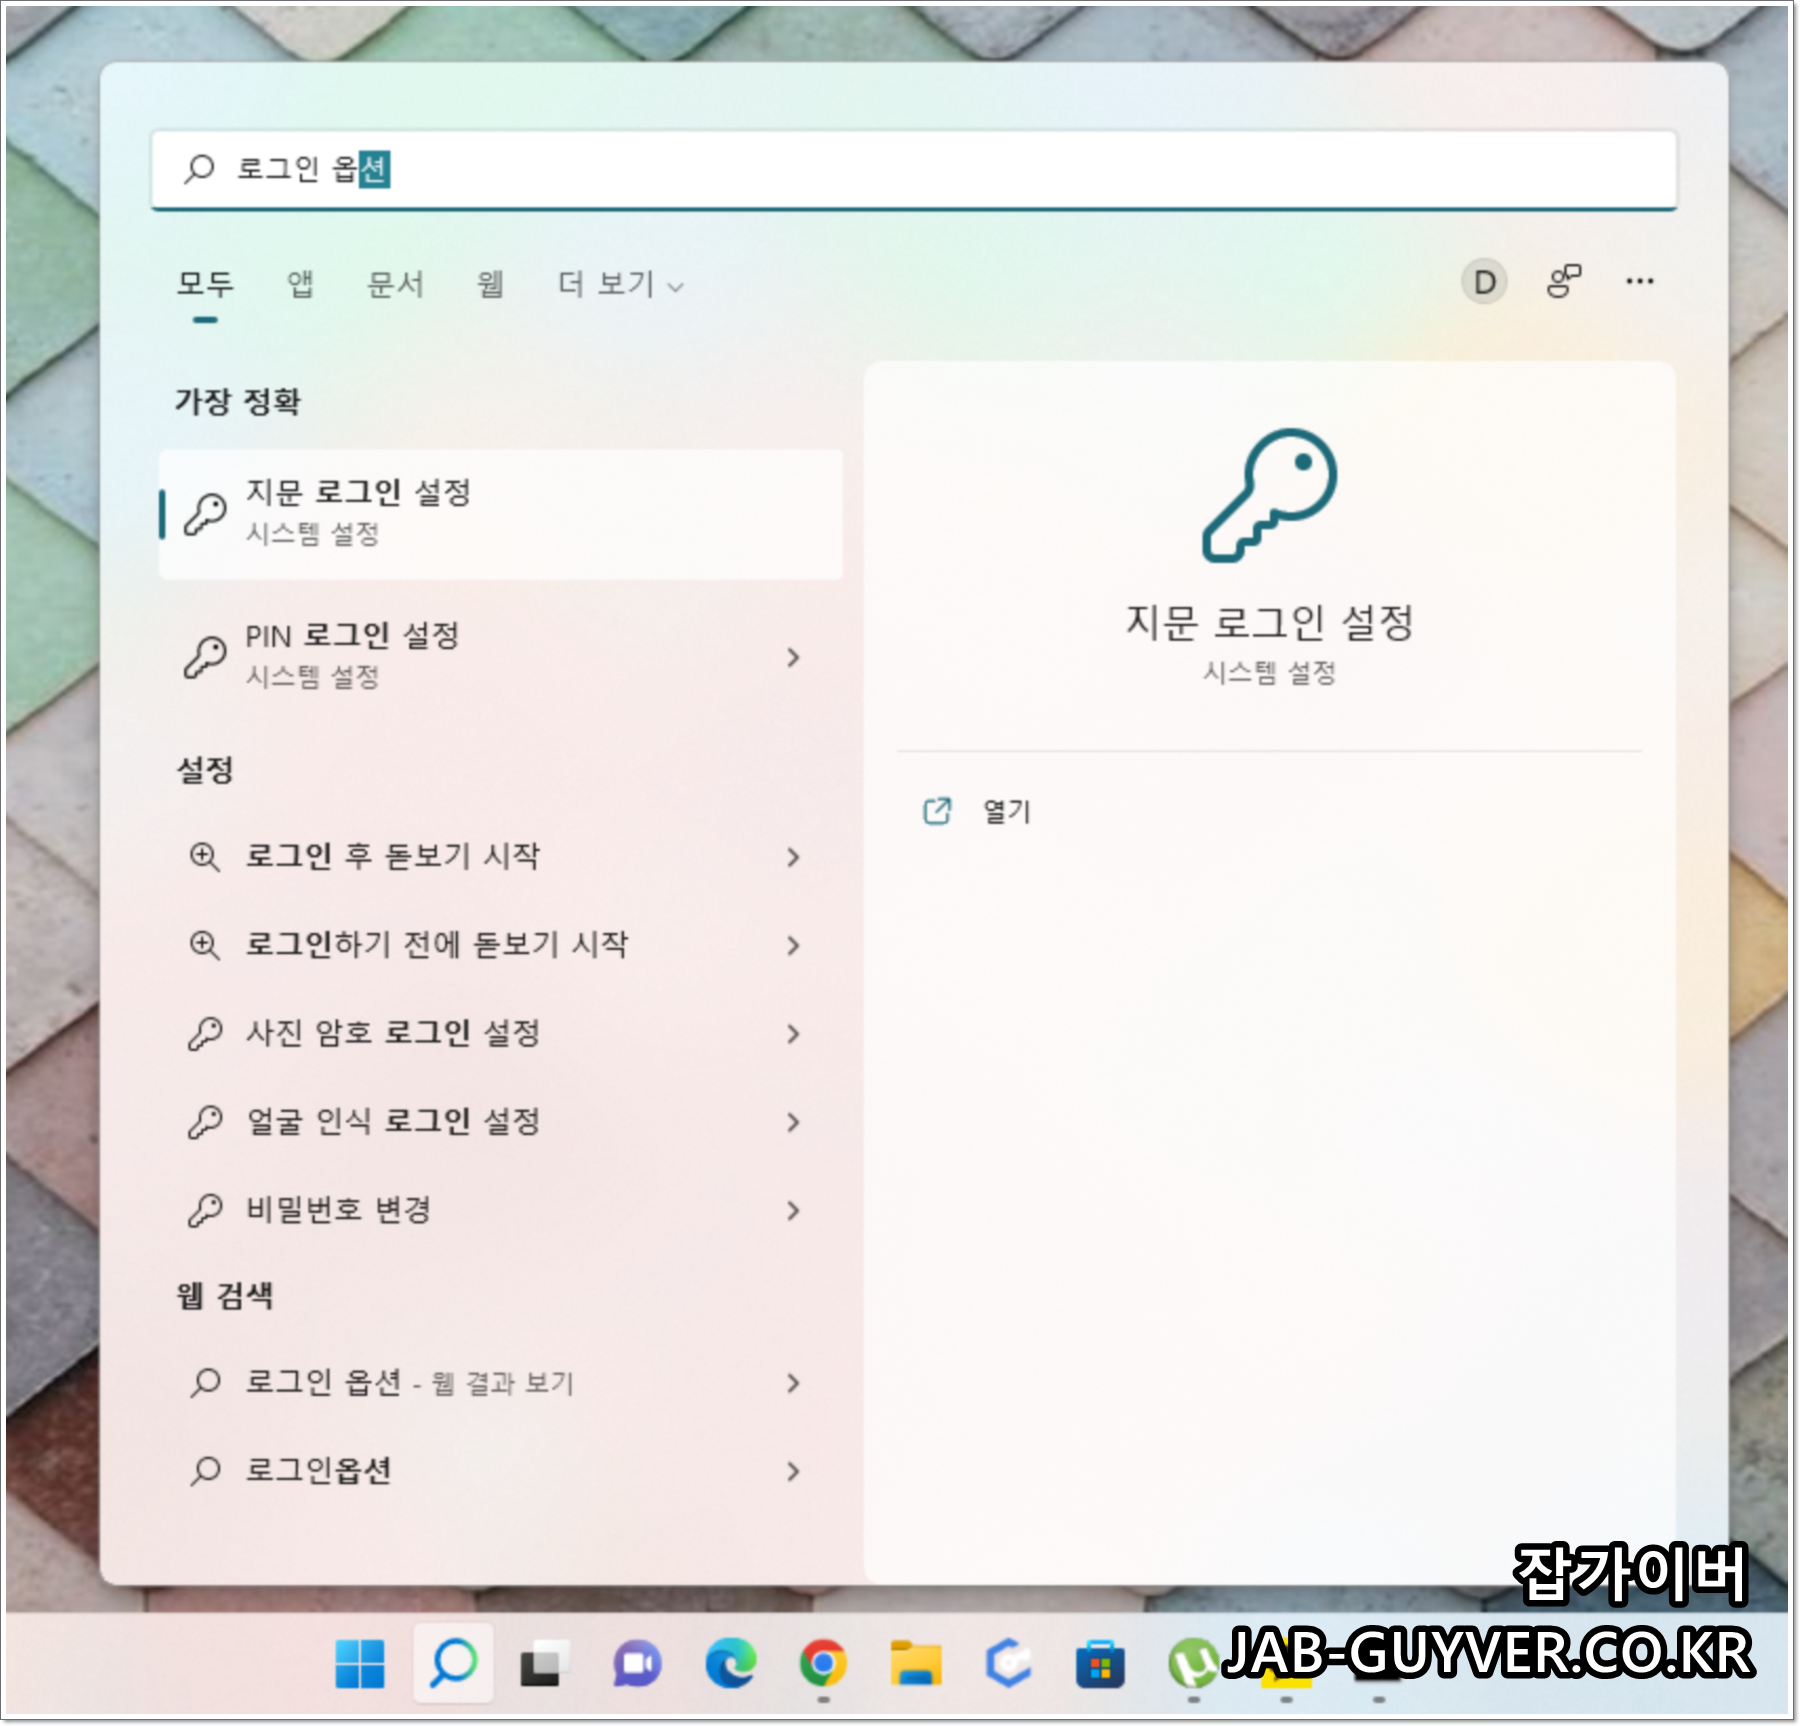Viewport: 1800px width, 1726px height.
Task: Click the D account avatar
Action: (1485, 282)
